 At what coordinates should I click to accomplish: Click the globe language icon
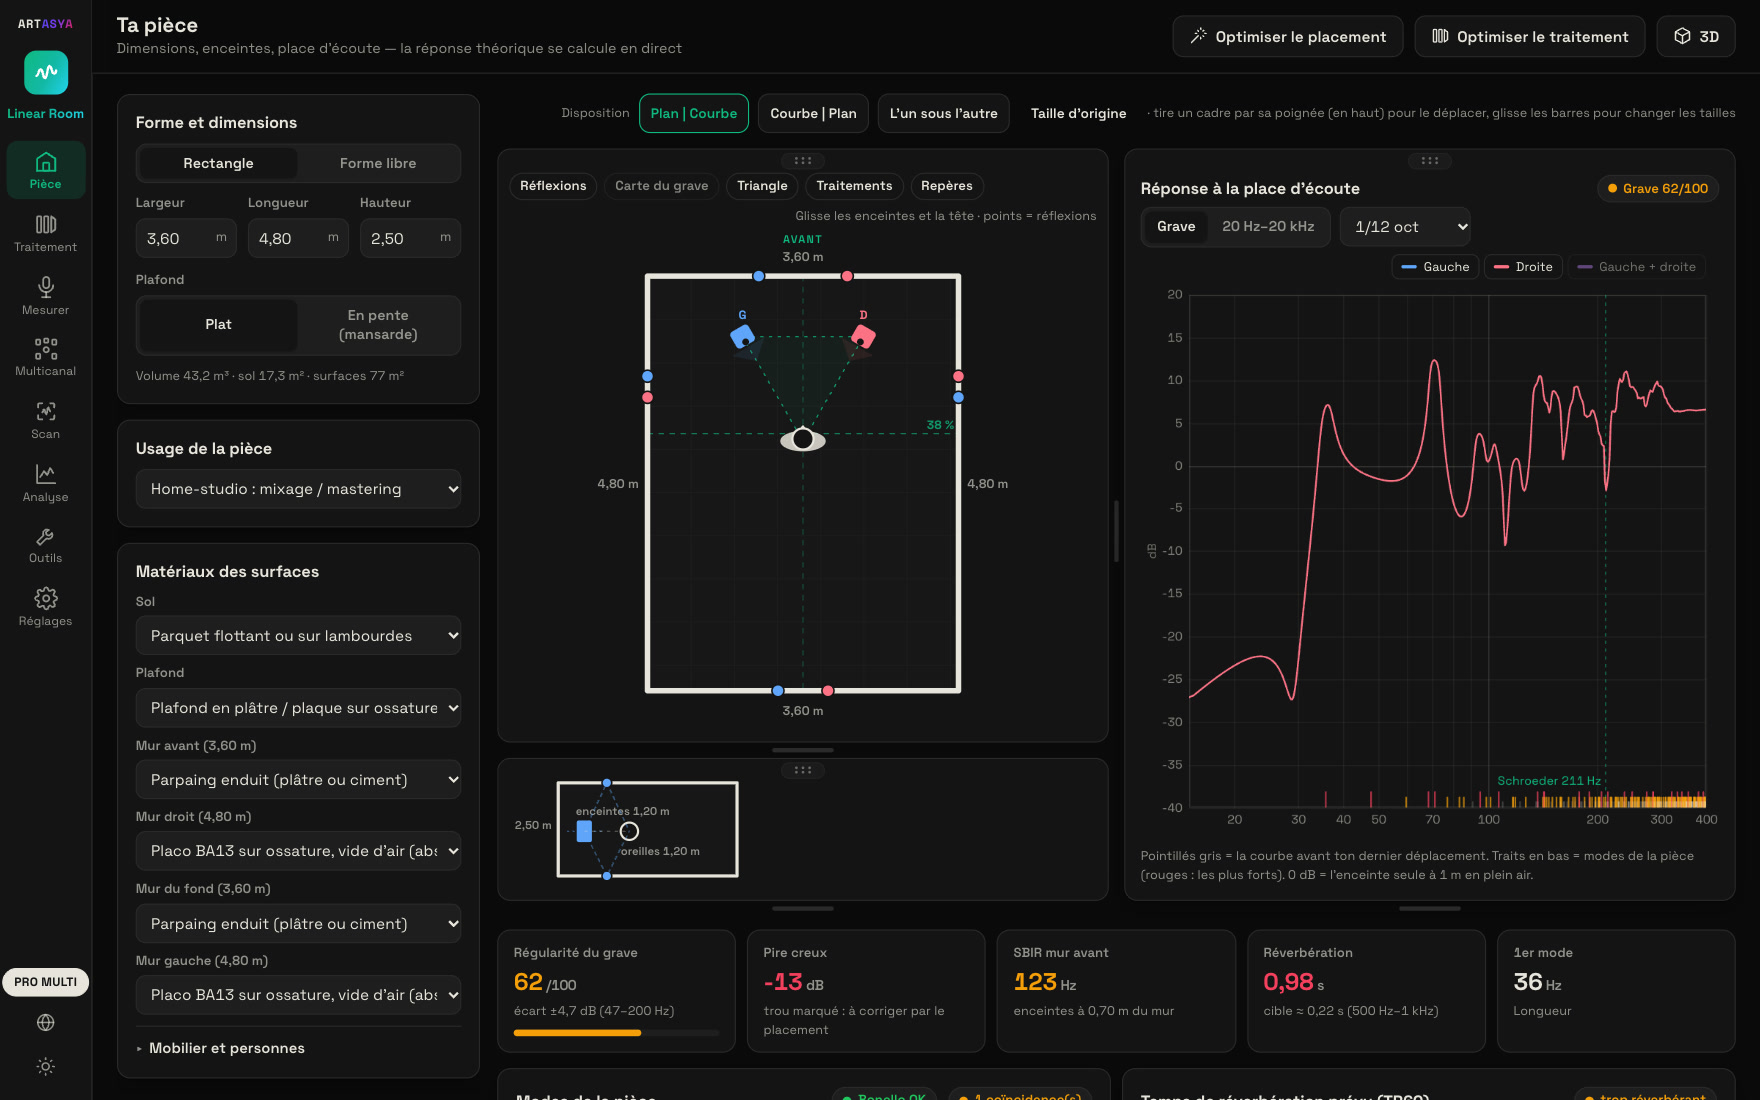45,1022
